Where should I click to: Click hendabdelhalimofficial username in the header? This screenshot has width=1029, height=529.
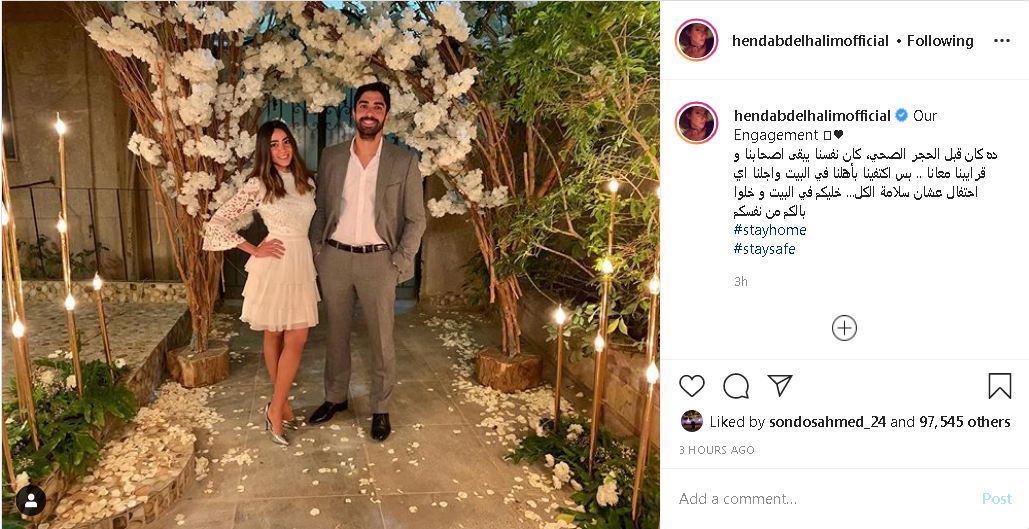point(810,41)
